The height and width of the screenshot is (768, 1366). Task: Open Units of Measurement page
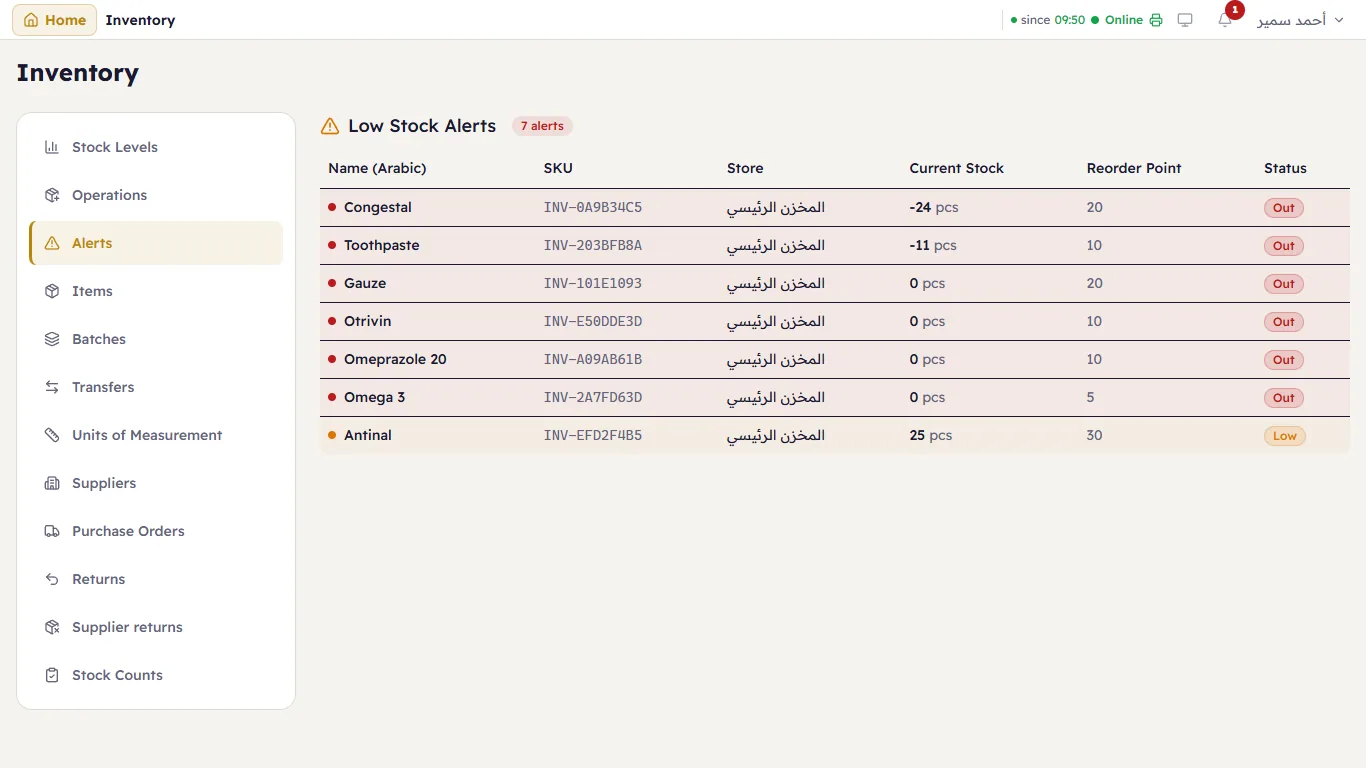[156, 435]
